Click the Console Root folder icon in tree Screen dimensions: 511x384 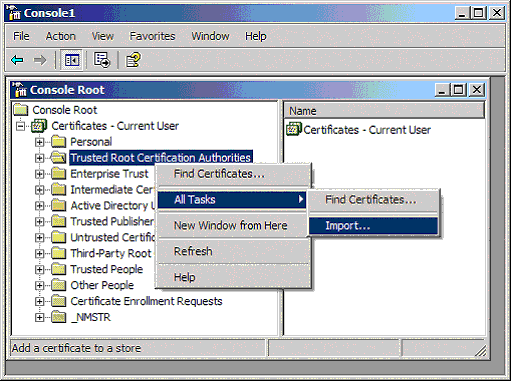coord(21,110)
